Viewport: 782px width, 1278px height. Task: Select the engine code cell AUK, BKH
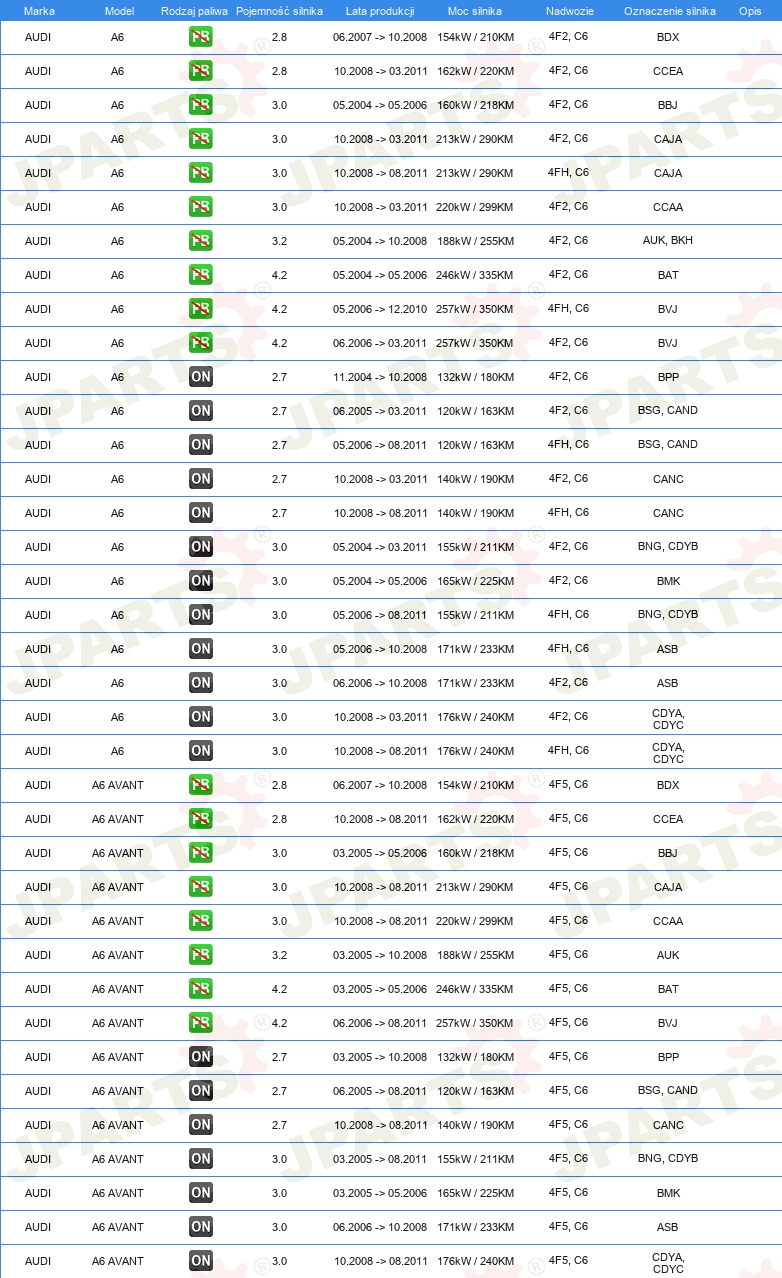click(x=668, y=241)
